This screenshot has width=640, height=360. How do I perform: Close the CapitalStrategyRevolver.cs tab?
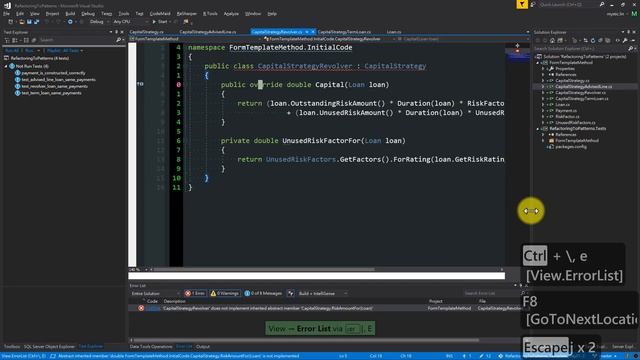(x=313, y=32)
